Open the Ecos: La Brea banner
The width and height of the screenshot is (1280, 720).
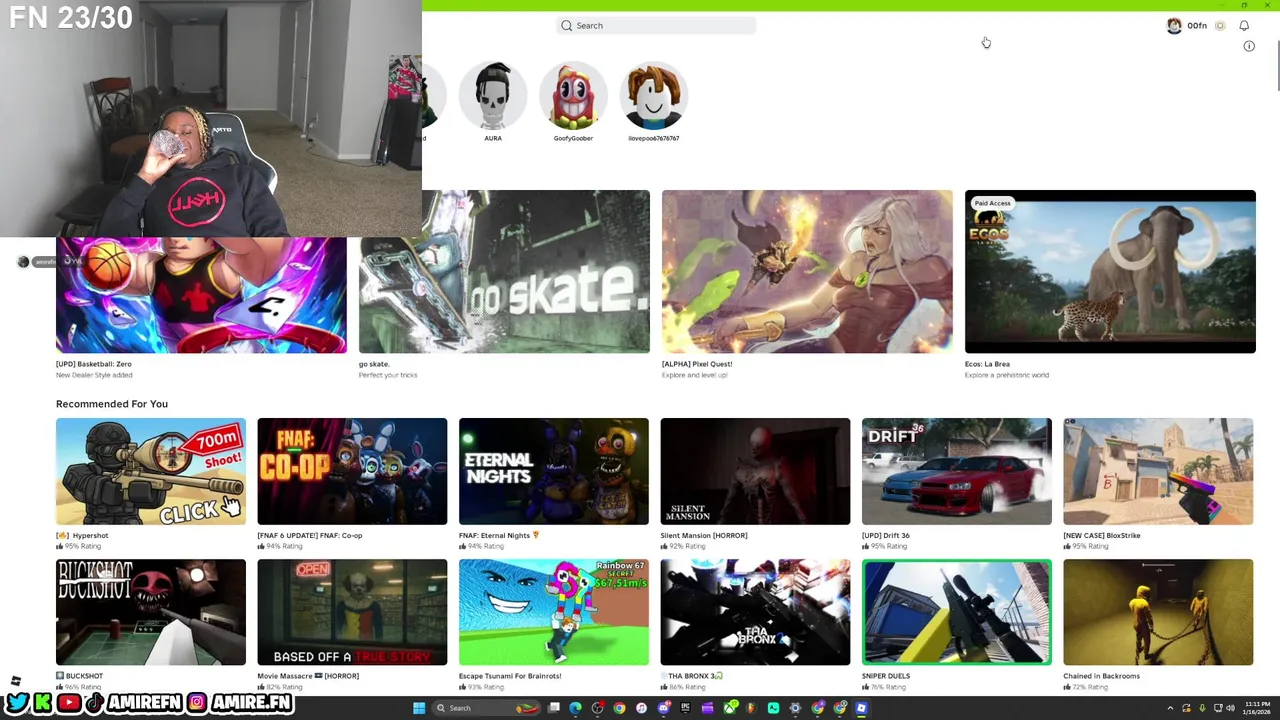(x=1110, y=271)
